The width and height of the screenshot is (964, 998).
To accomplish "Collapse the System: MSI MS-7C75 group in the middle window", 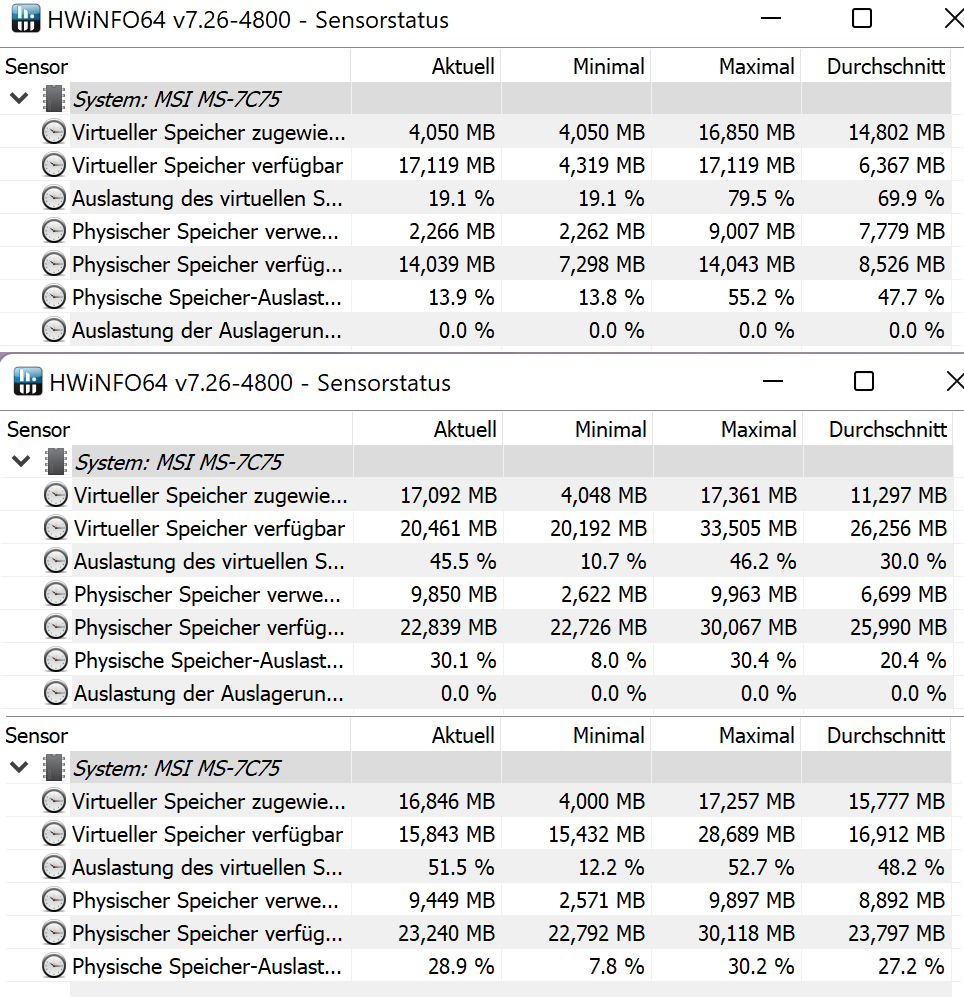I will 19,462.
